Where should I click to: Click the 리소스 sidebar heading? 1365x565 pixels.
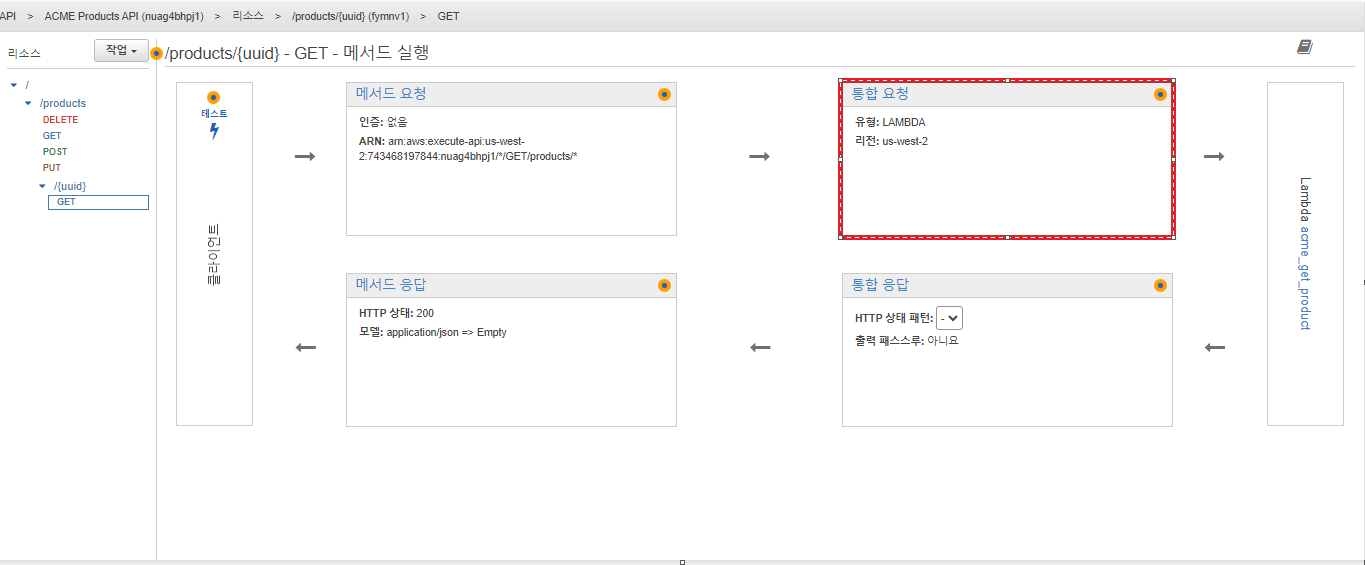click(24, 53)
